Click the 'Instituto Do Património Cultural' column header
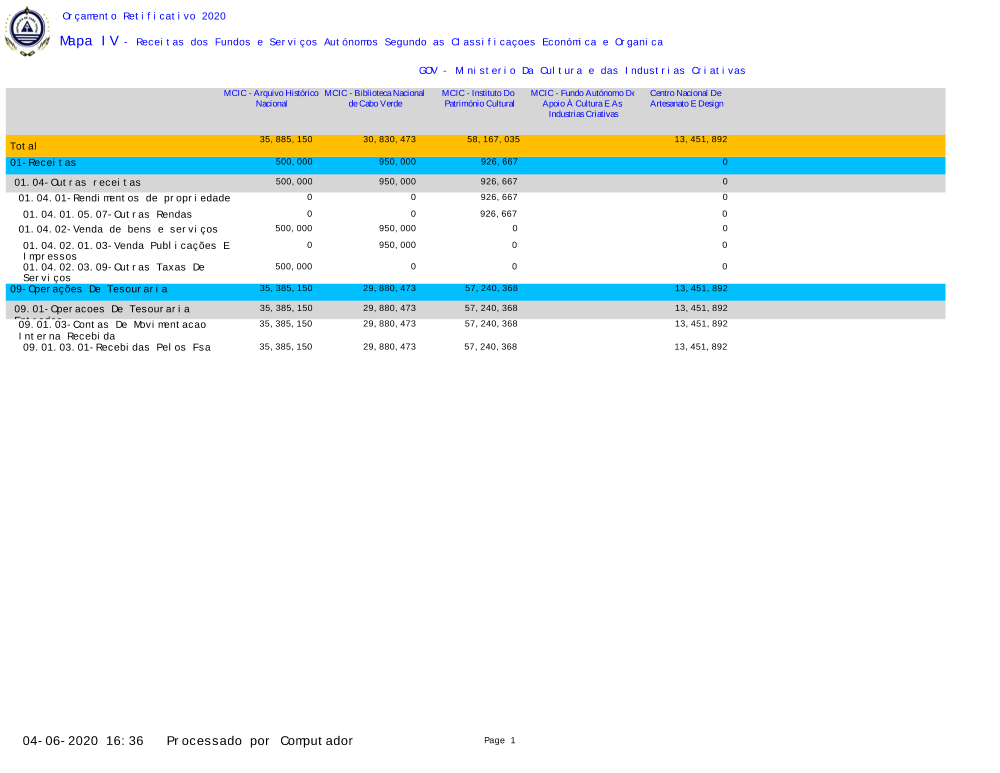1000x773 pixels. tap(478, 98)
